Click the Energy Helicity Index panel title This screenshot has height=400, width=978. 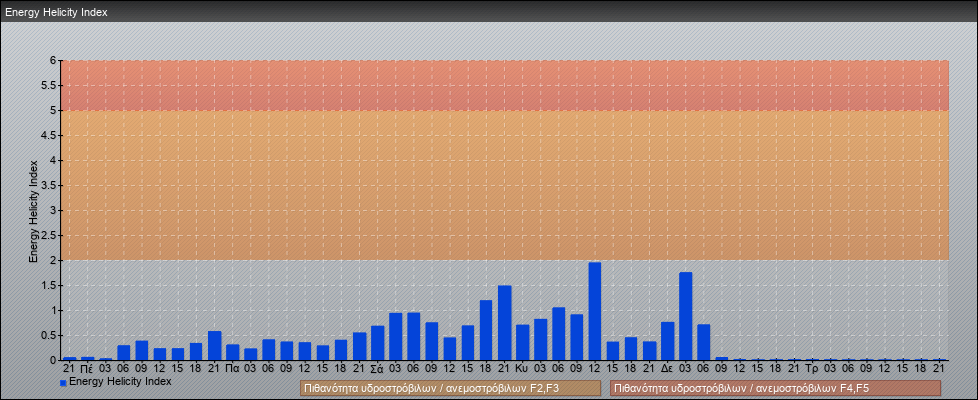[x=57, y=12]
